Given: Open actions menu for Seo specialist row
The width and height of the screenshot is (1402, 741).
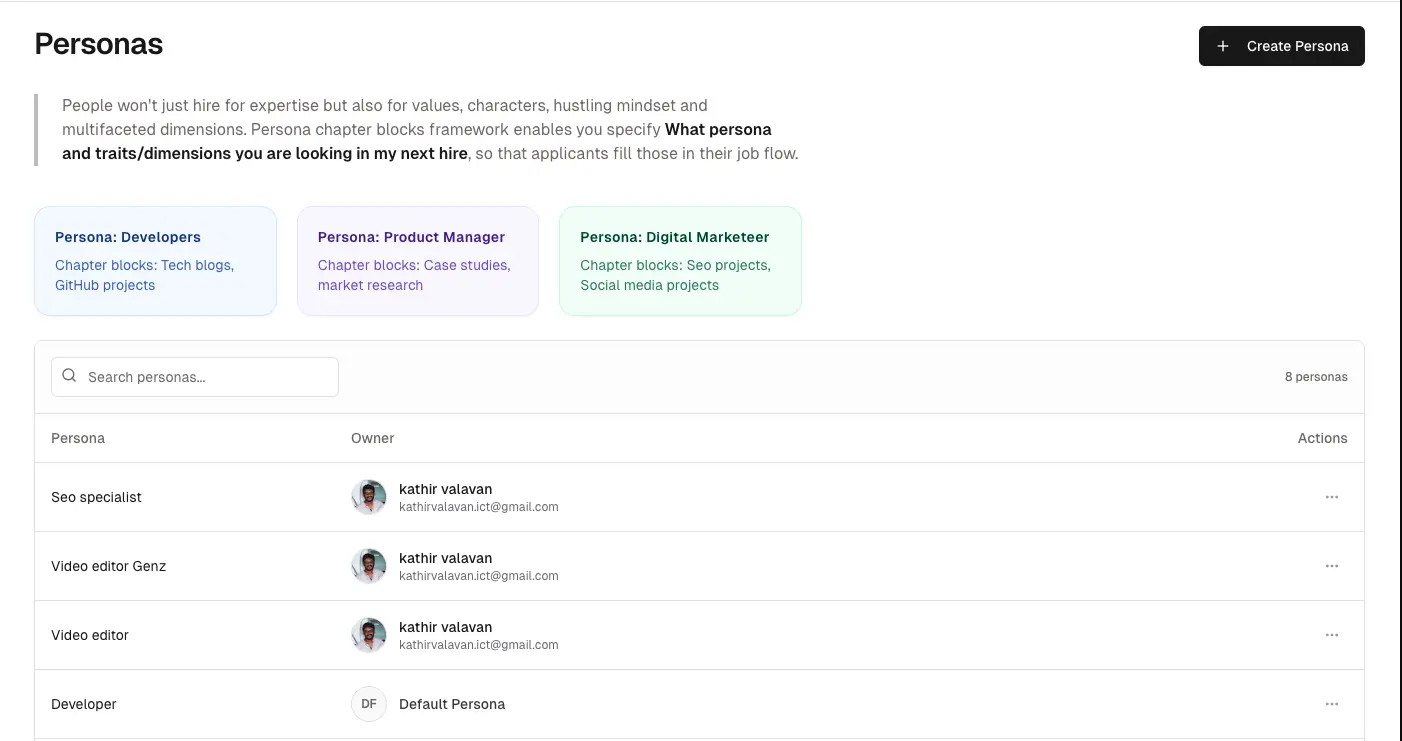Looking at the screenshot, I should click(1331, 497).
